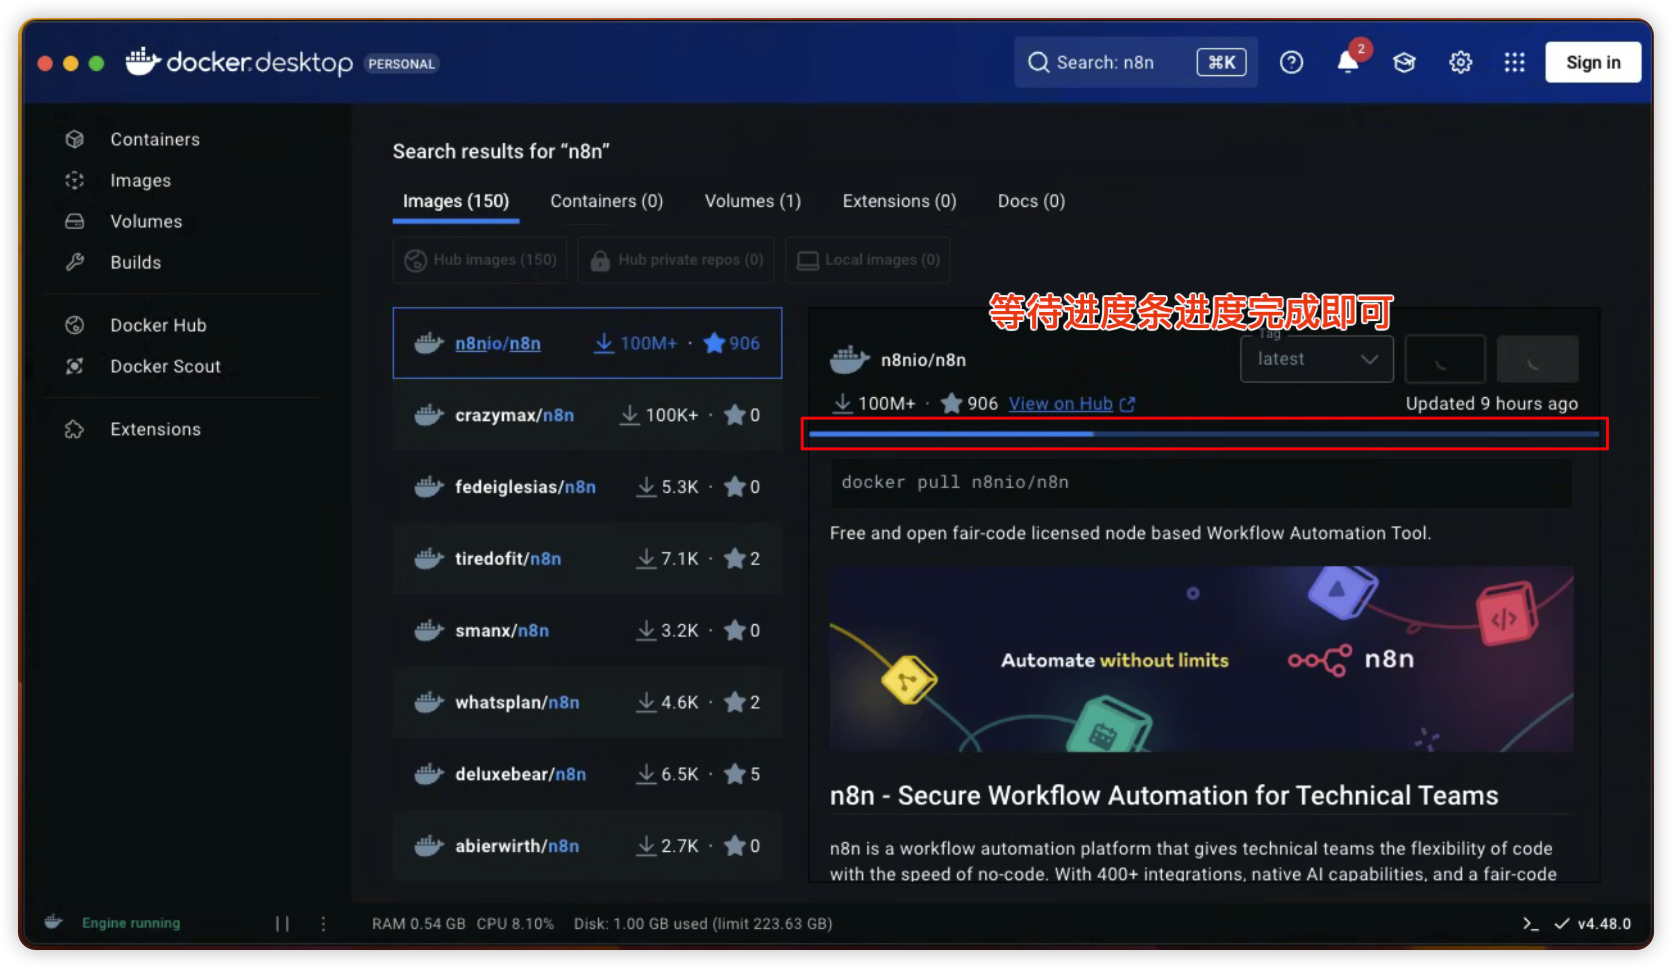Toggle the Hub private repos (0) filter
The height and width of the screenshot is (968, 1672).
(676, 260)
